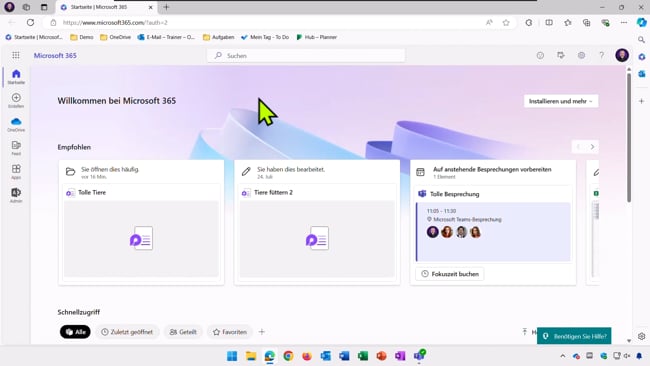Add this page to favorites star
This screenshot has height=366, width=650.
point(506,22)
